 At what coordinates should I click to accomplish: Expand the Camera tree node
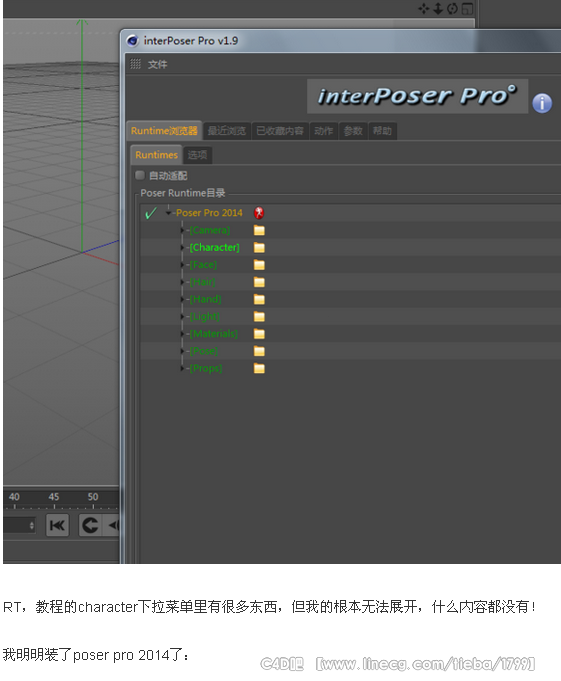click(x=182, y=230)
